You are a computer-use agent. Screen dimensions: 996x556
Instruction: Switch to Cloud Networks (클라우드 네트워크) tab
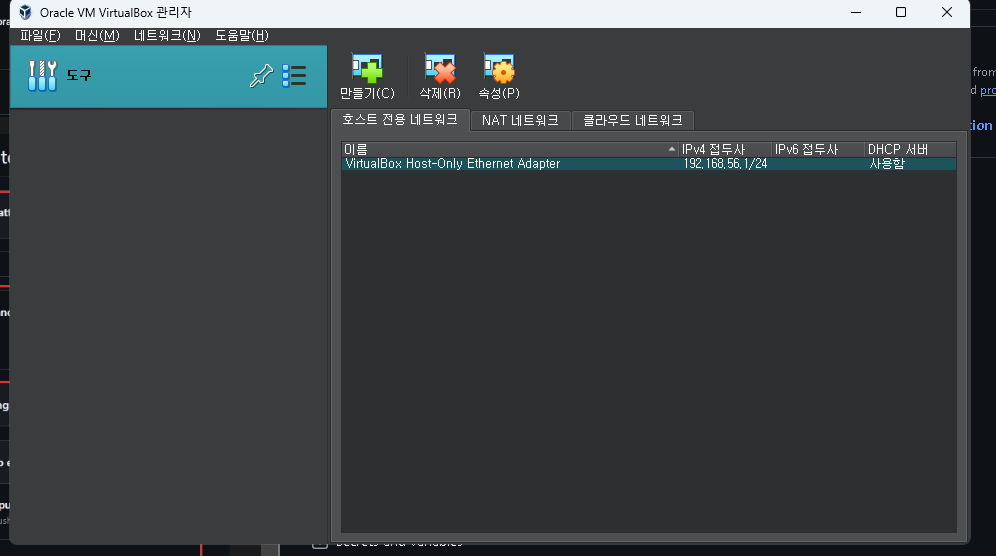click(x=633, y=120)
